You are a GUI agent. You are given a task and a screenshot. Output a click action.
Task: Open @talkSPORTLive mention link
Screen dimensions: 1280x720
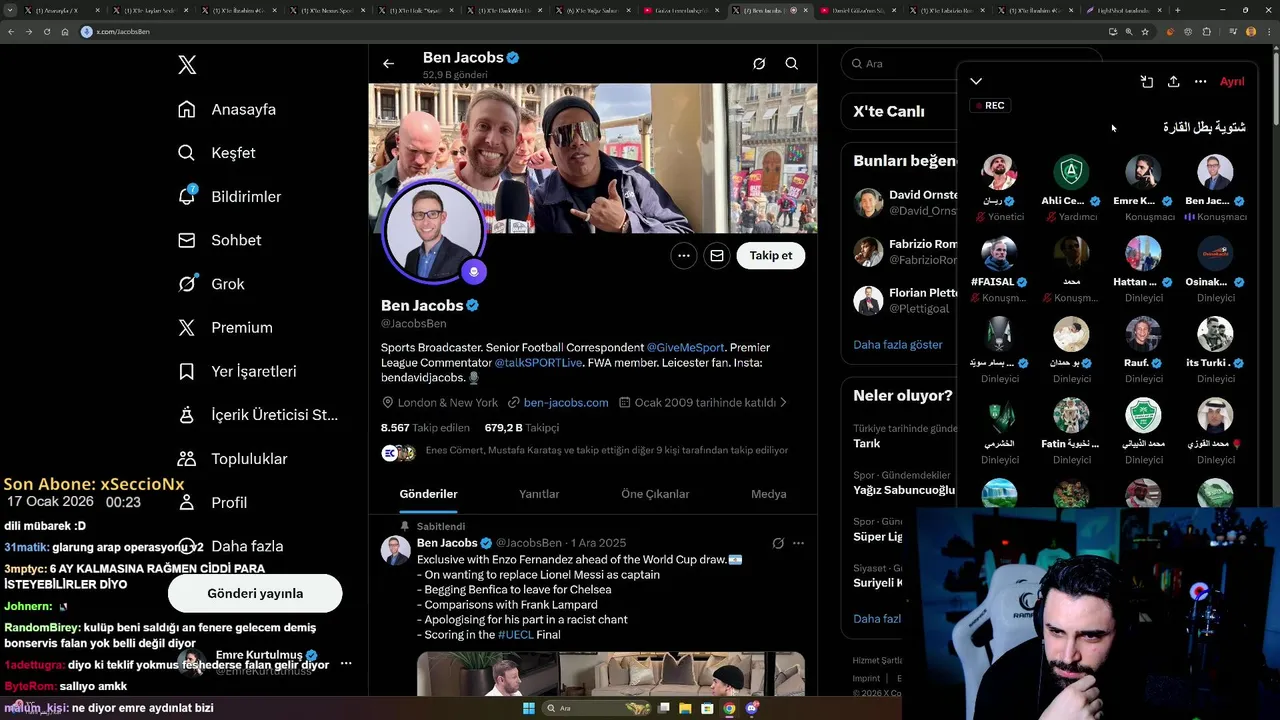(538, 362)
